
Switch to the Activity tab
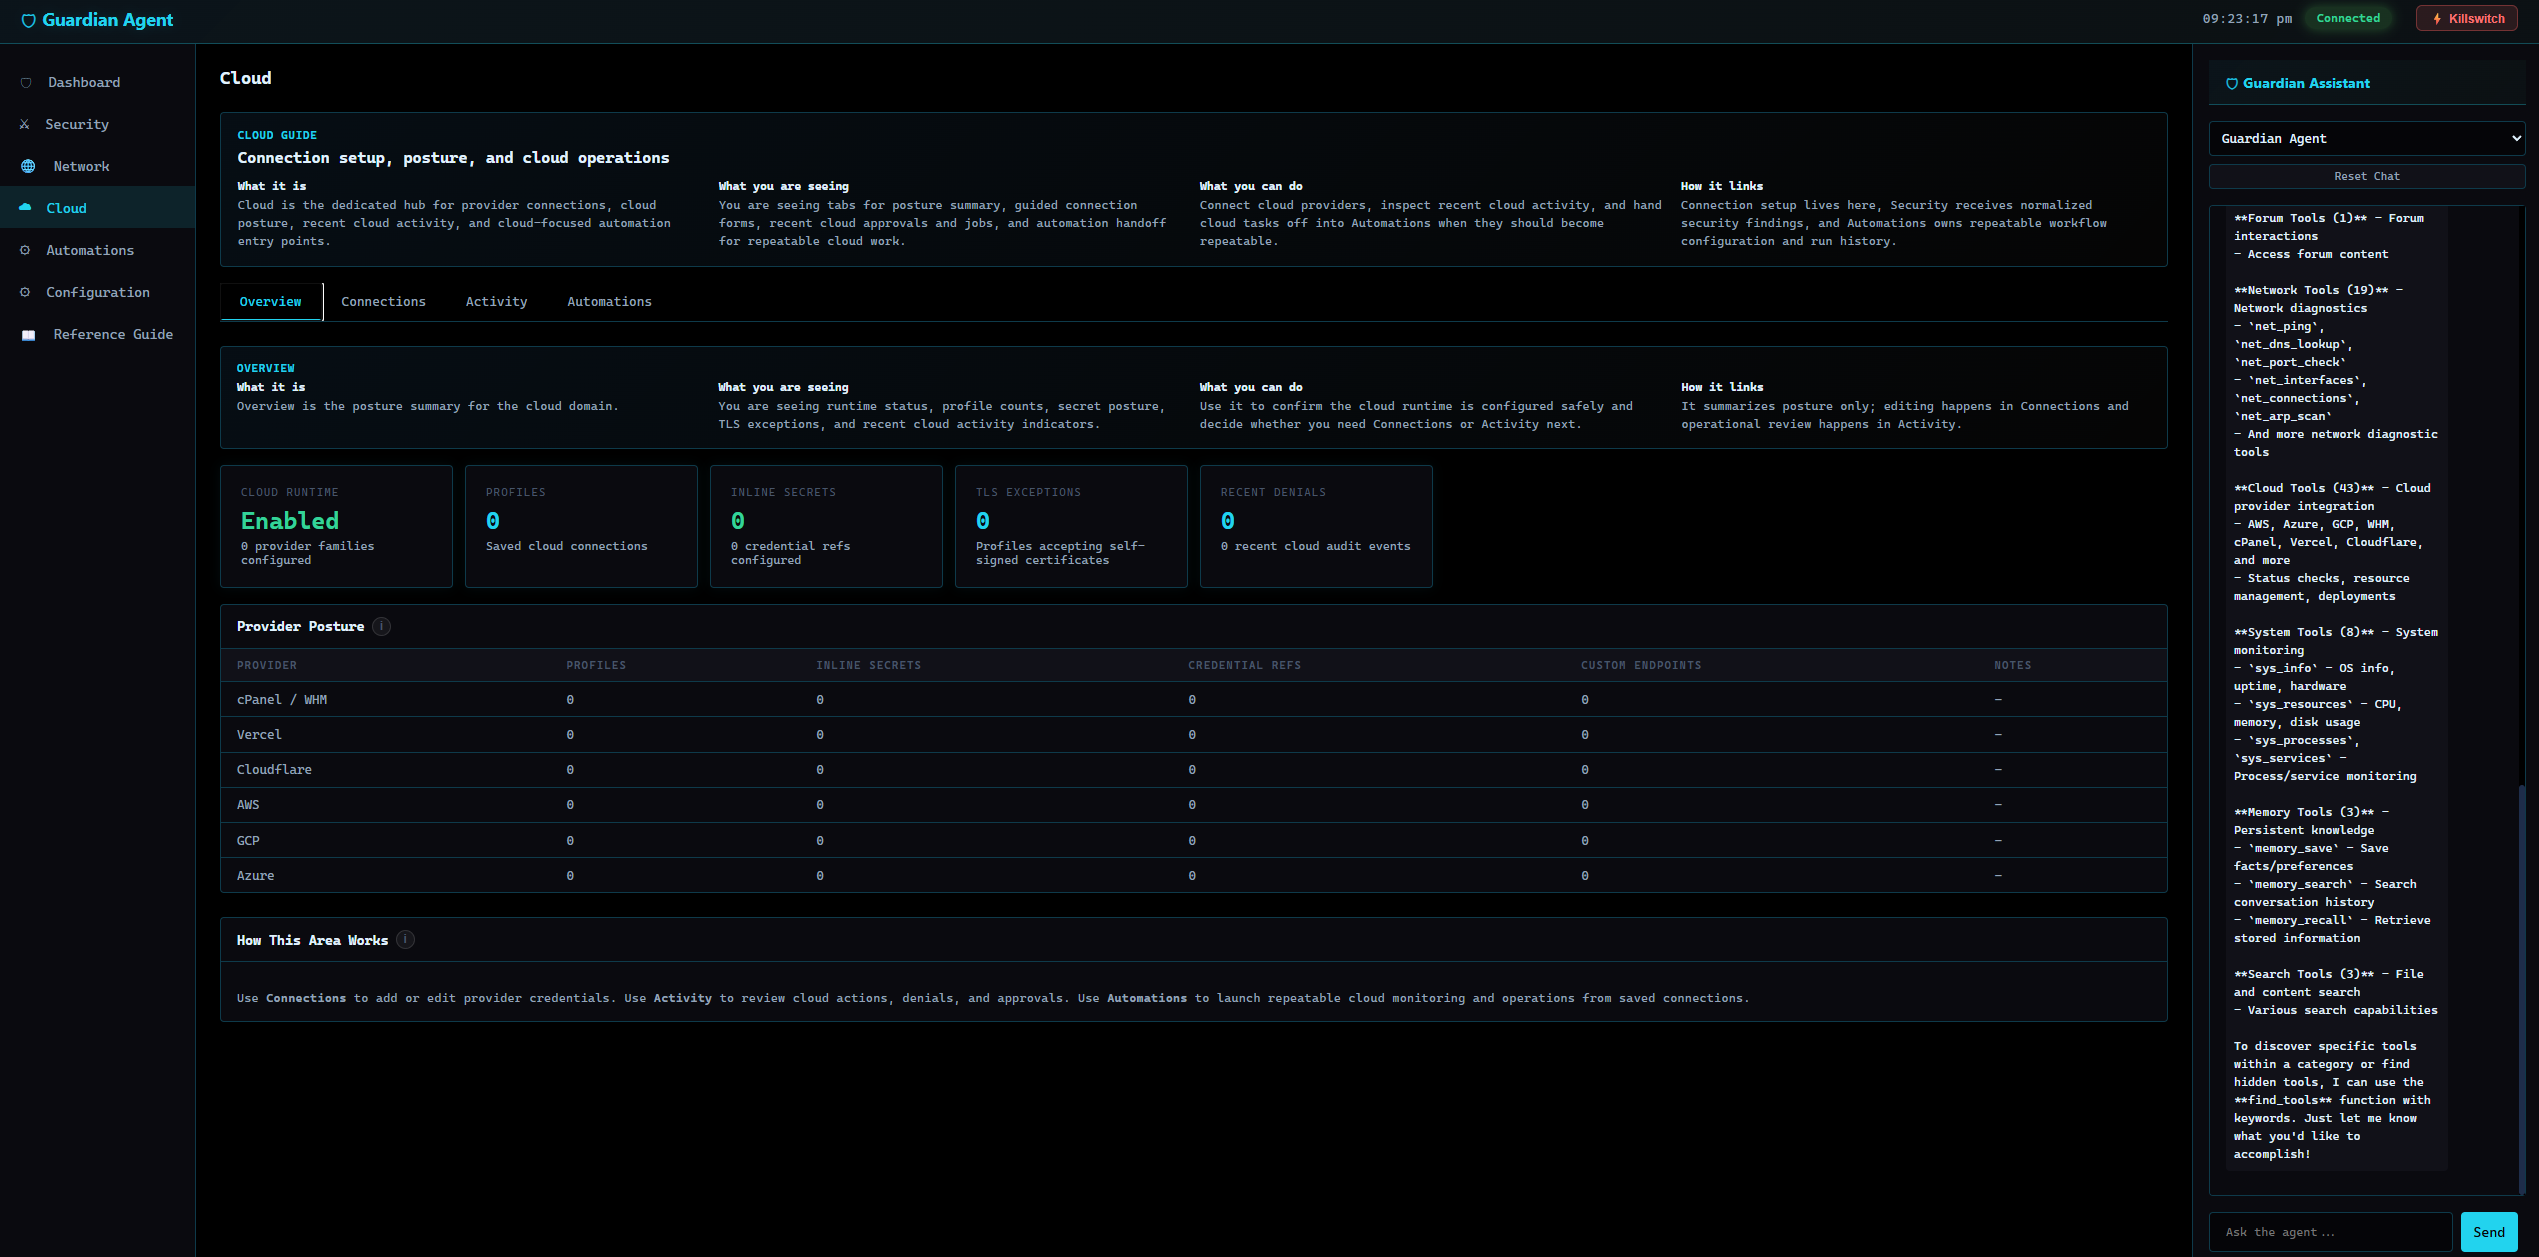(496, 301)
